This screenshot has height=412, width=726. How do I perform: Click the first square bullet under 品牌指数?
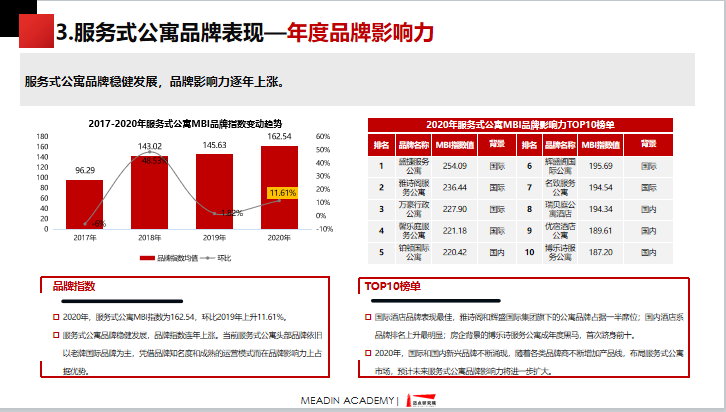(x=55, y=316)
